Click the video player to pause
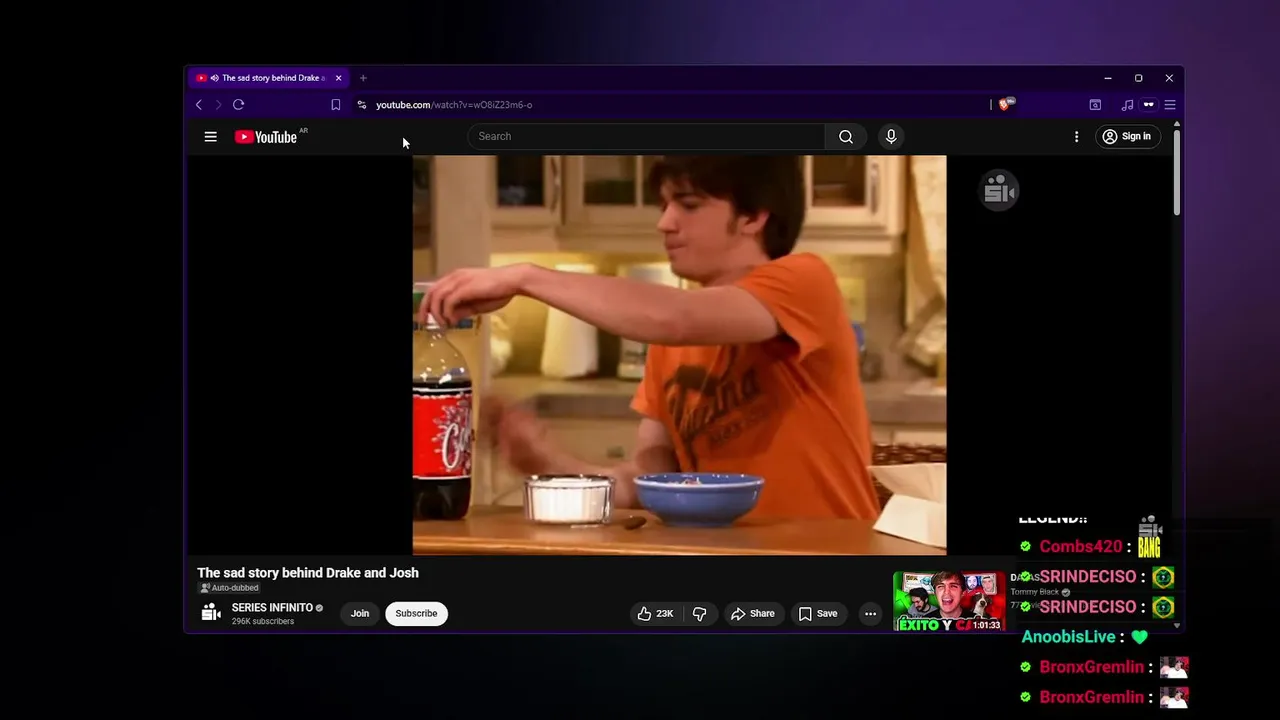The width and height of the screenshot is (1280, 720). pos(679,354)
